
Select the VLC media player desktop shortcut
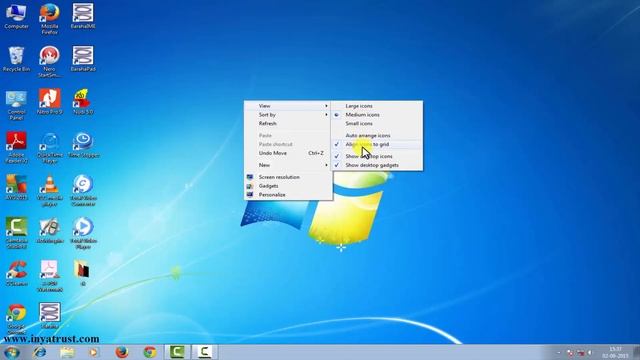[49, 191]
